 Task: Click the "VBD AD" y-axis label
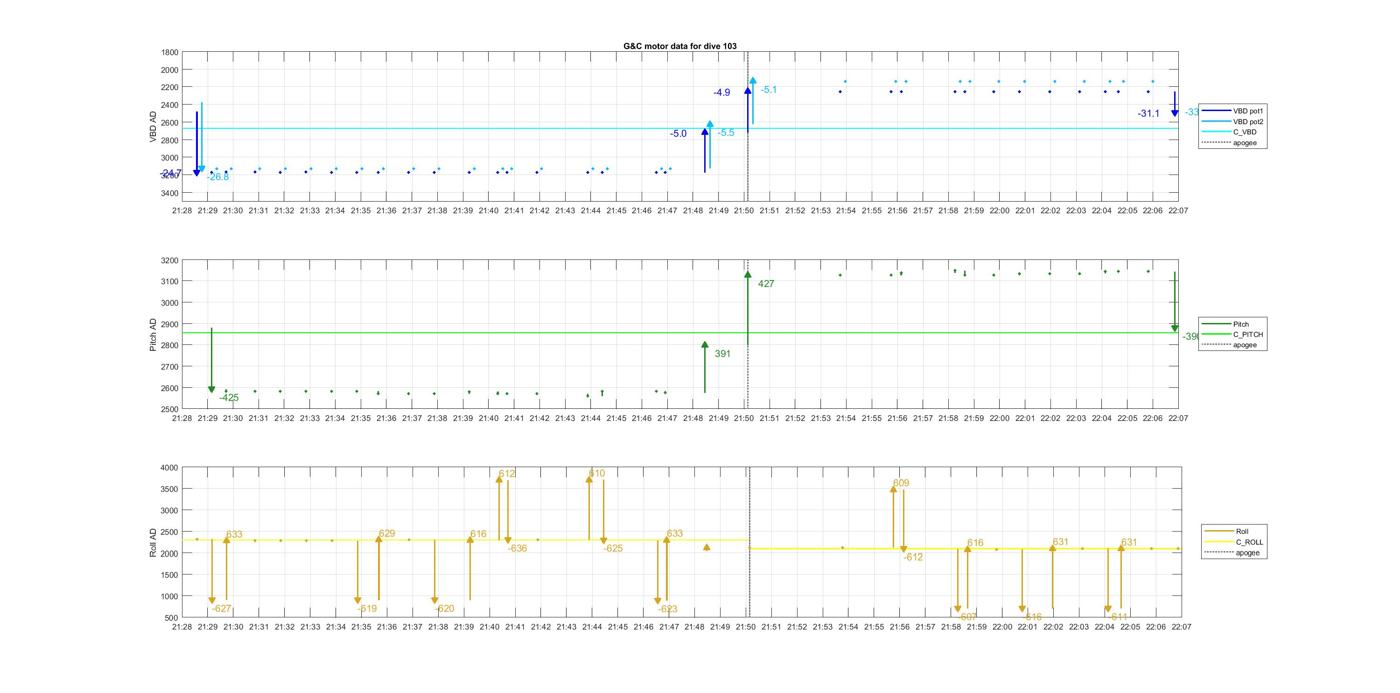(154, 126)
